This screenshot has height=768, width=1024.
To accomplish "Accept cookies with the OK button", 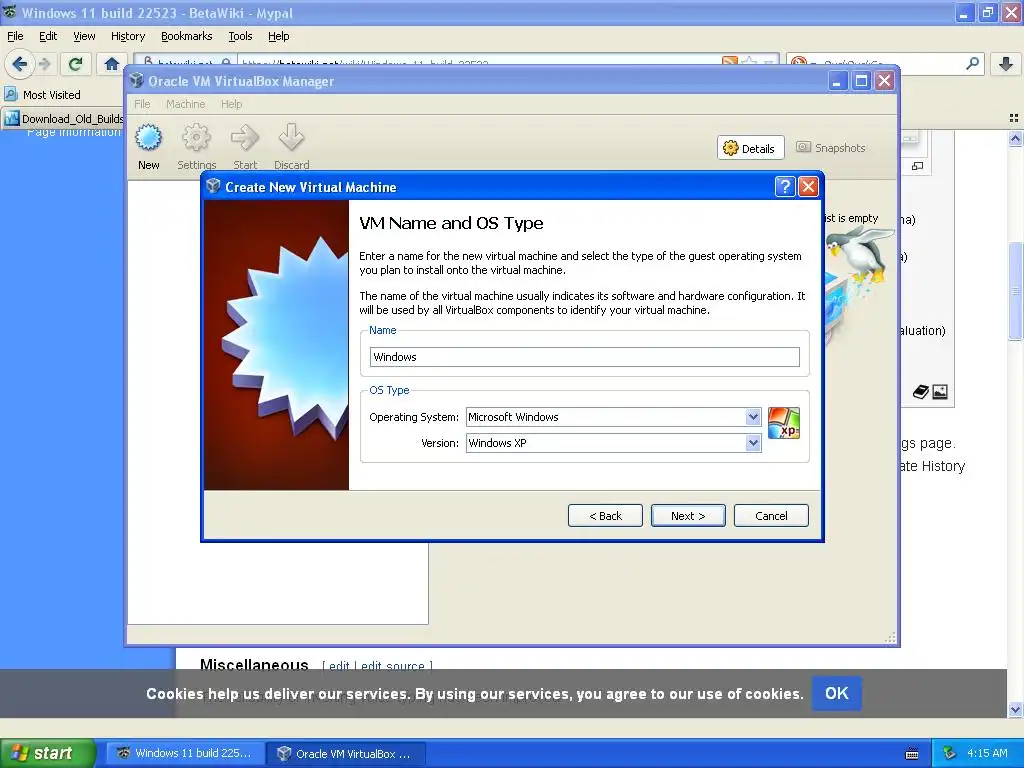I will click(x=837, y=693).
